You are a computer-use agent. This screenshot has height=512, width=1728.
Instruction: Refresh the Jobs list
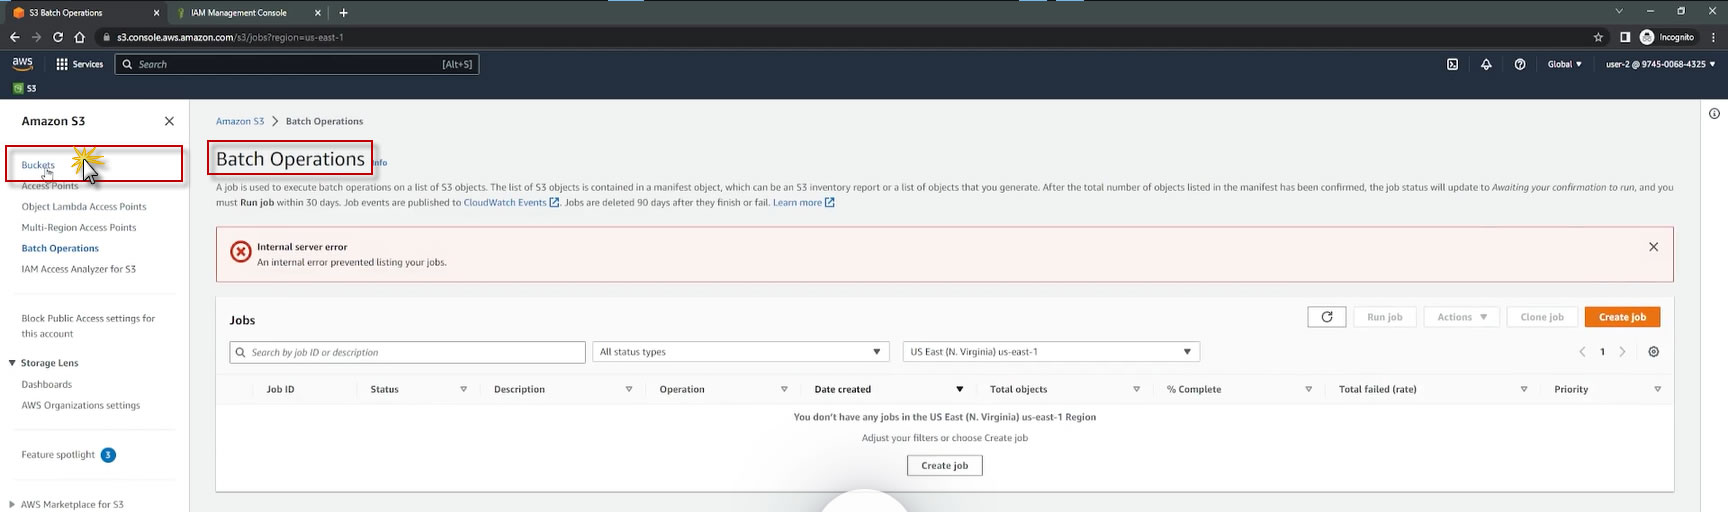[1327, 317]
